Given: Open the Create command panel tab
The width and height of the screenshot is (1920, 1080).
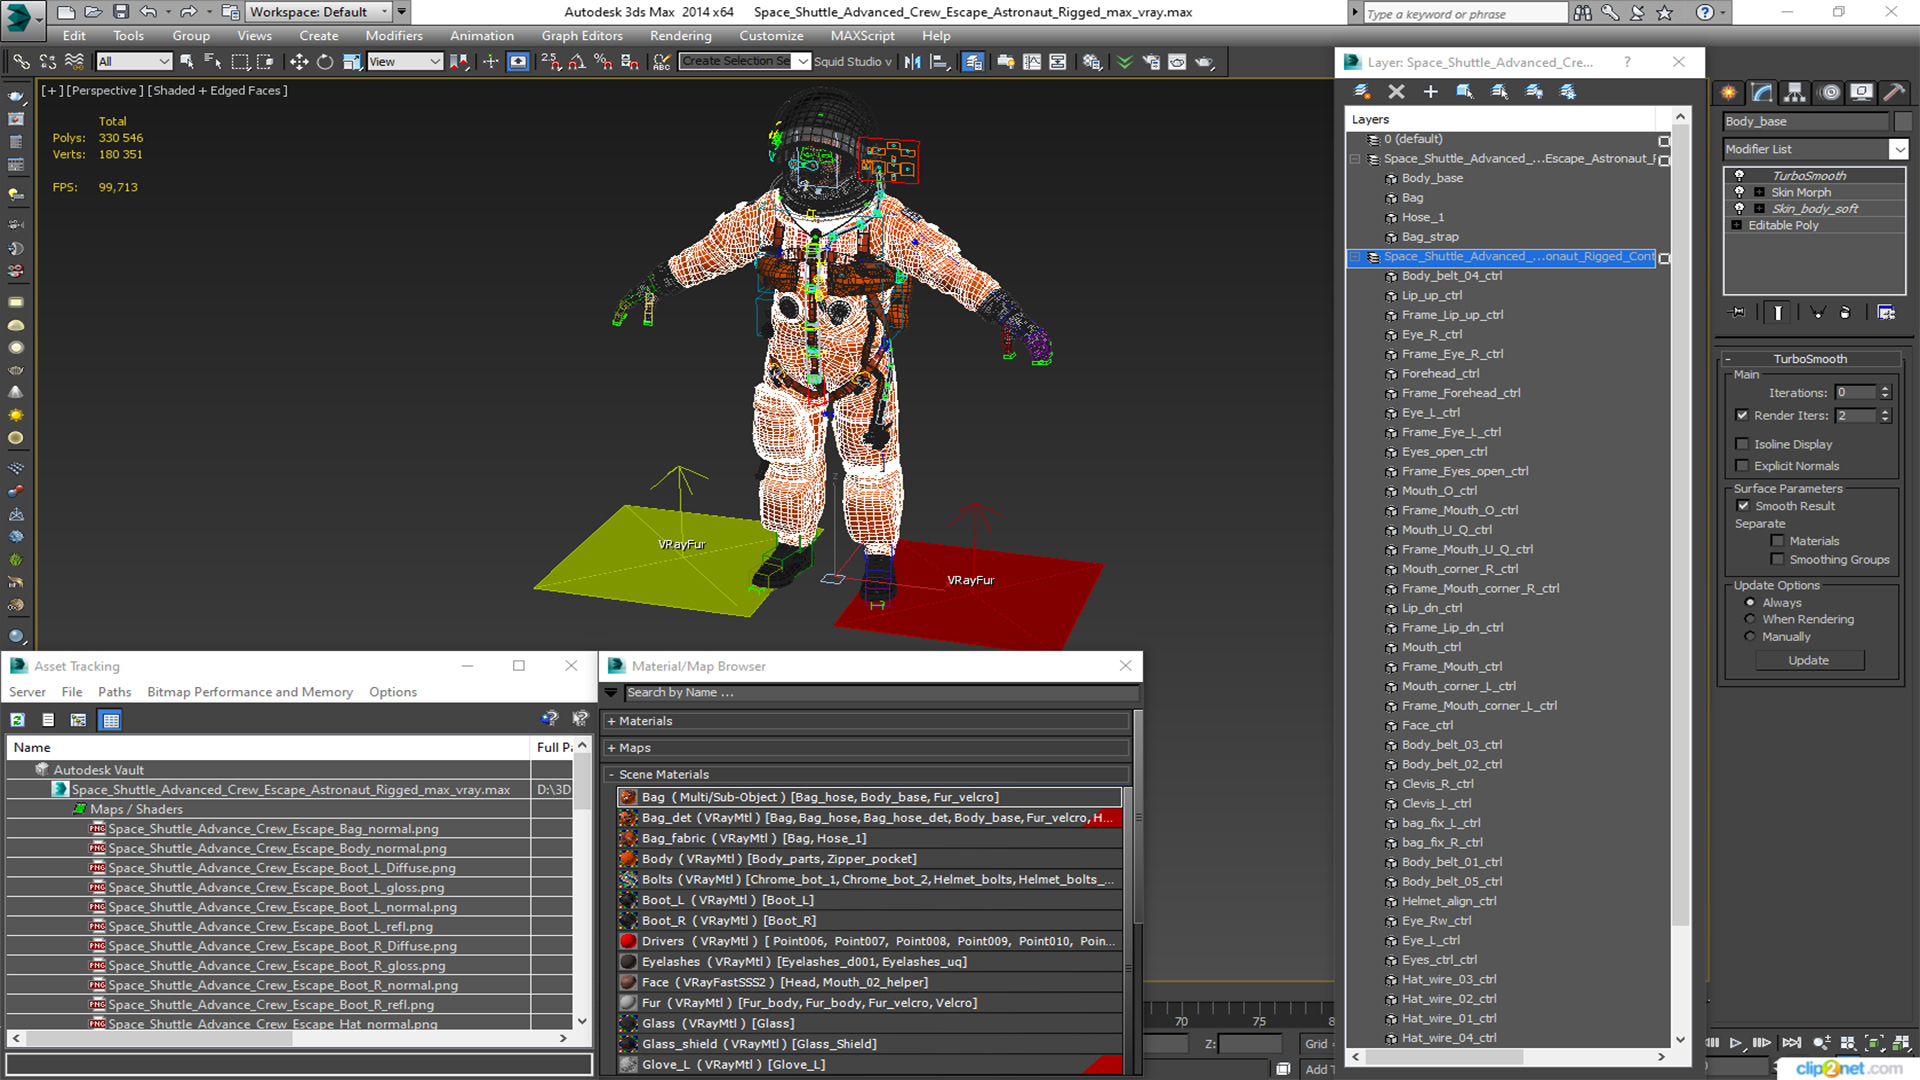Looking at the screenshot, I should click(x=1728, y=92).
